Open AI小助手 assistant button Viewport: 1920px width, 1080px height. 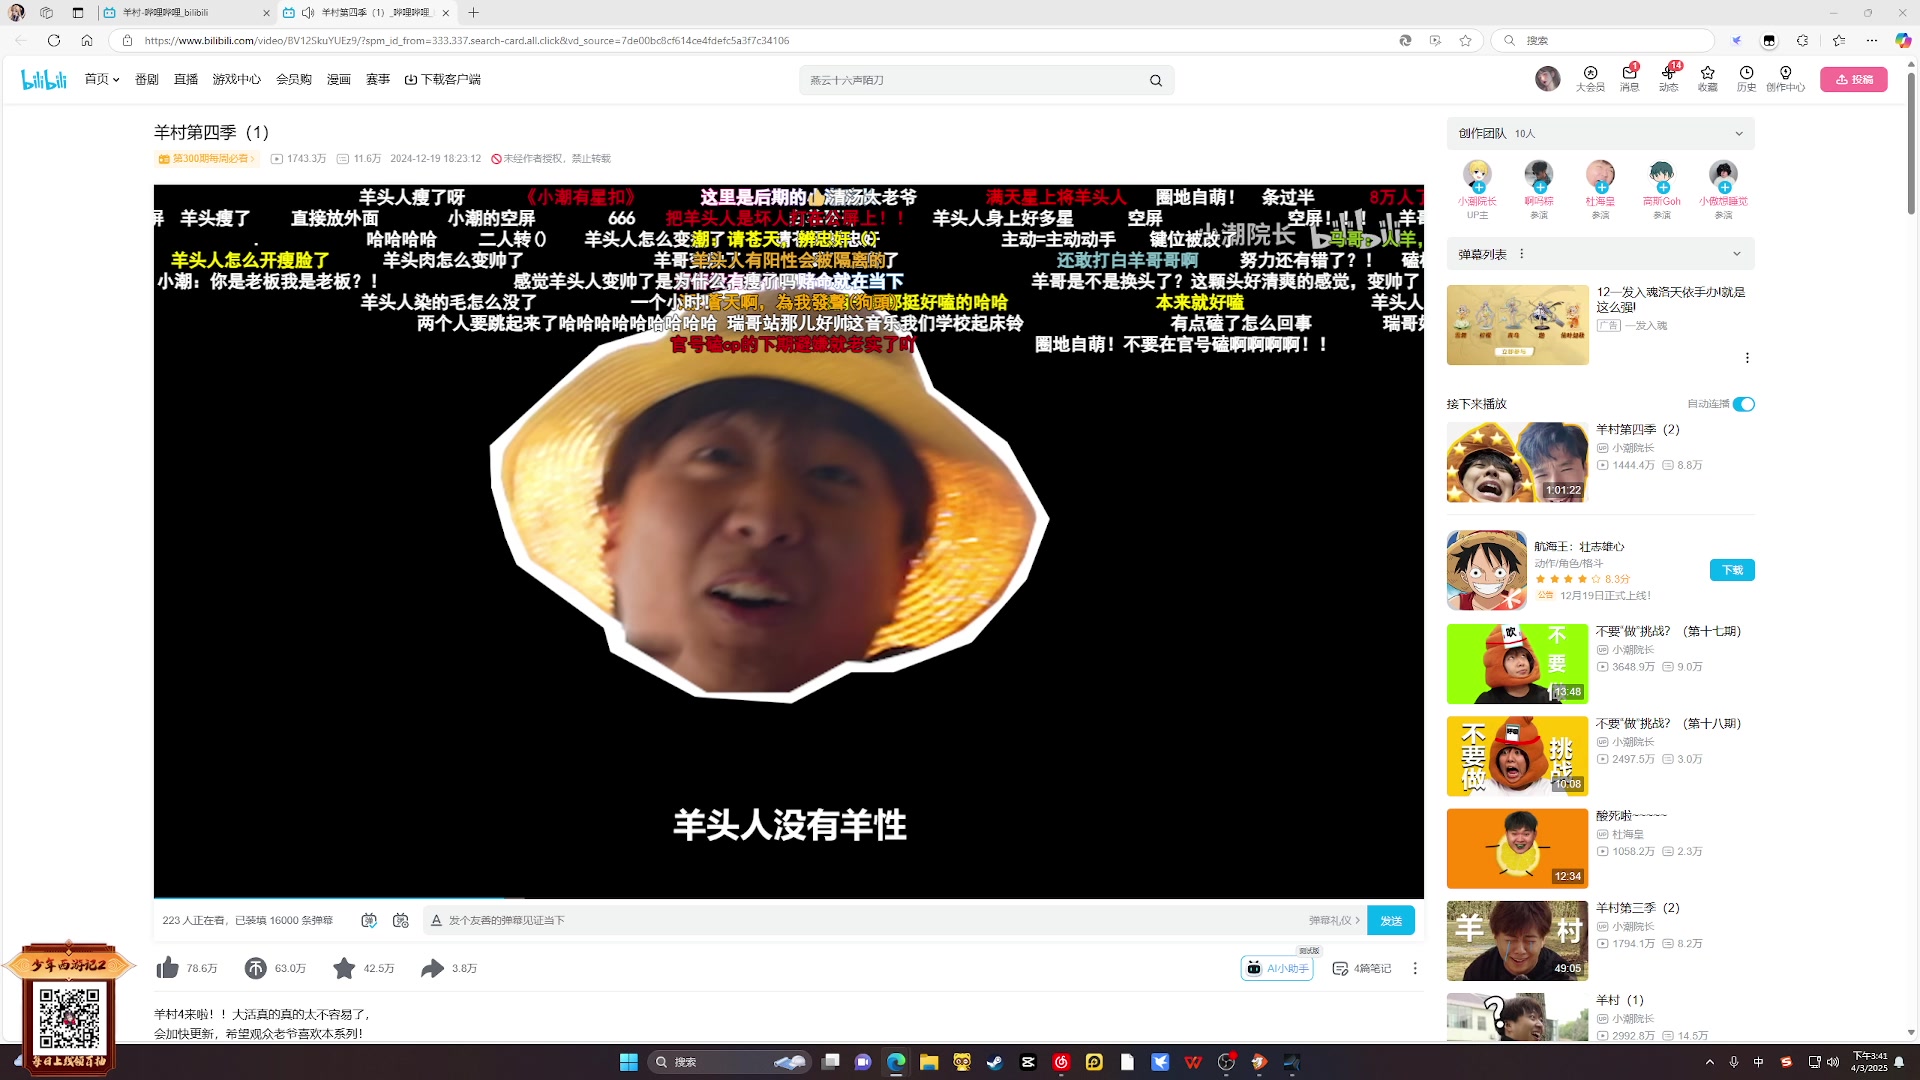[1277, 968]
